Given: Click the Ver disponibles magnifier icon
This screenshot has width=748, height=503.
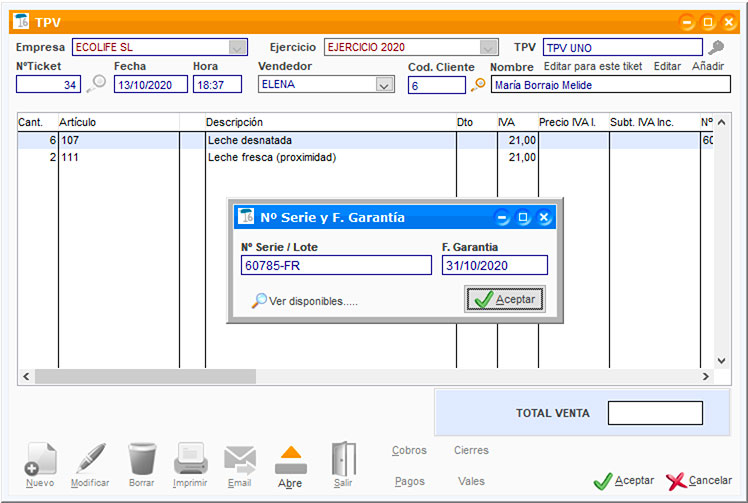Looking at the screenshot, I should tap(259, 300).
